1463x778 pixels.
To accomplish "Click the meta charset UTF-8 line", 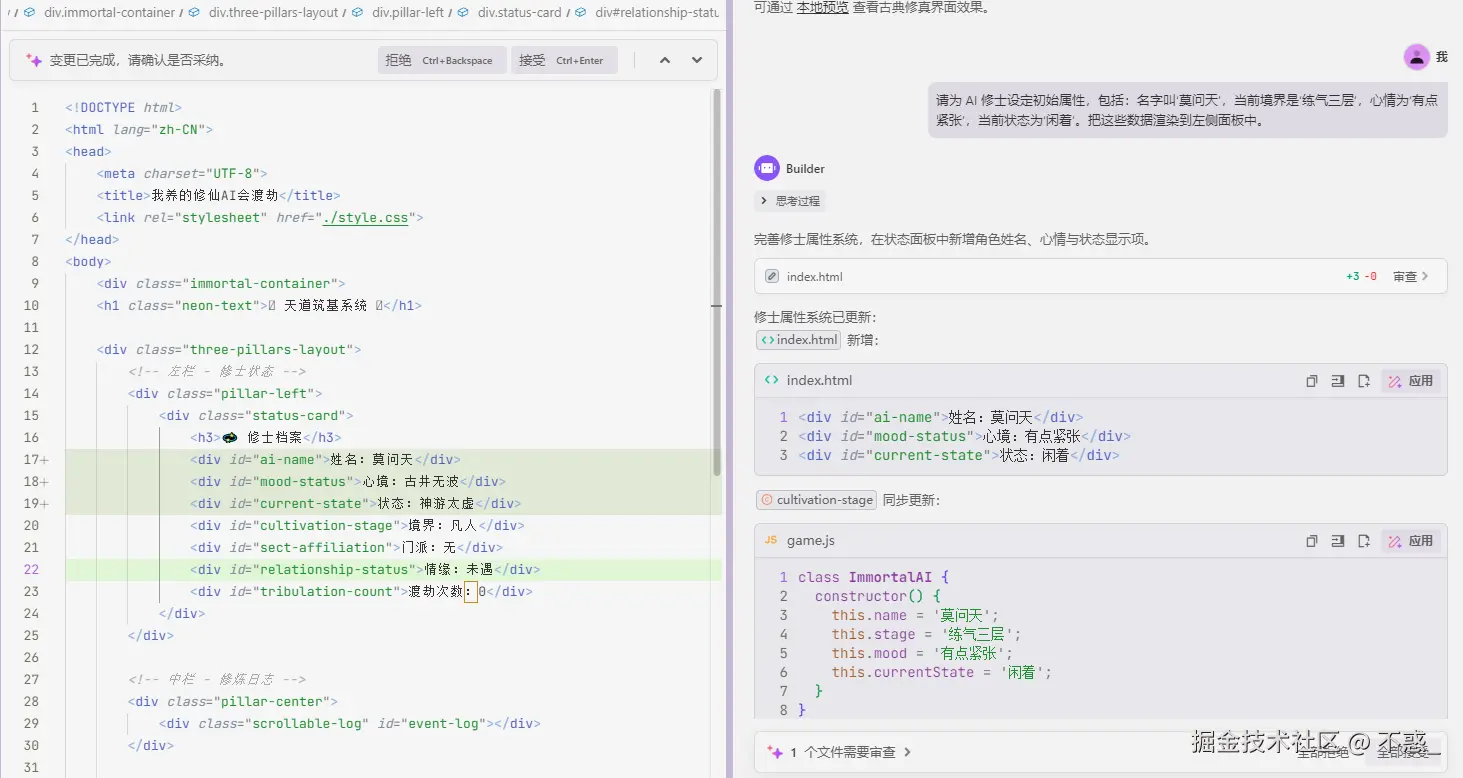I will [182, 173].
